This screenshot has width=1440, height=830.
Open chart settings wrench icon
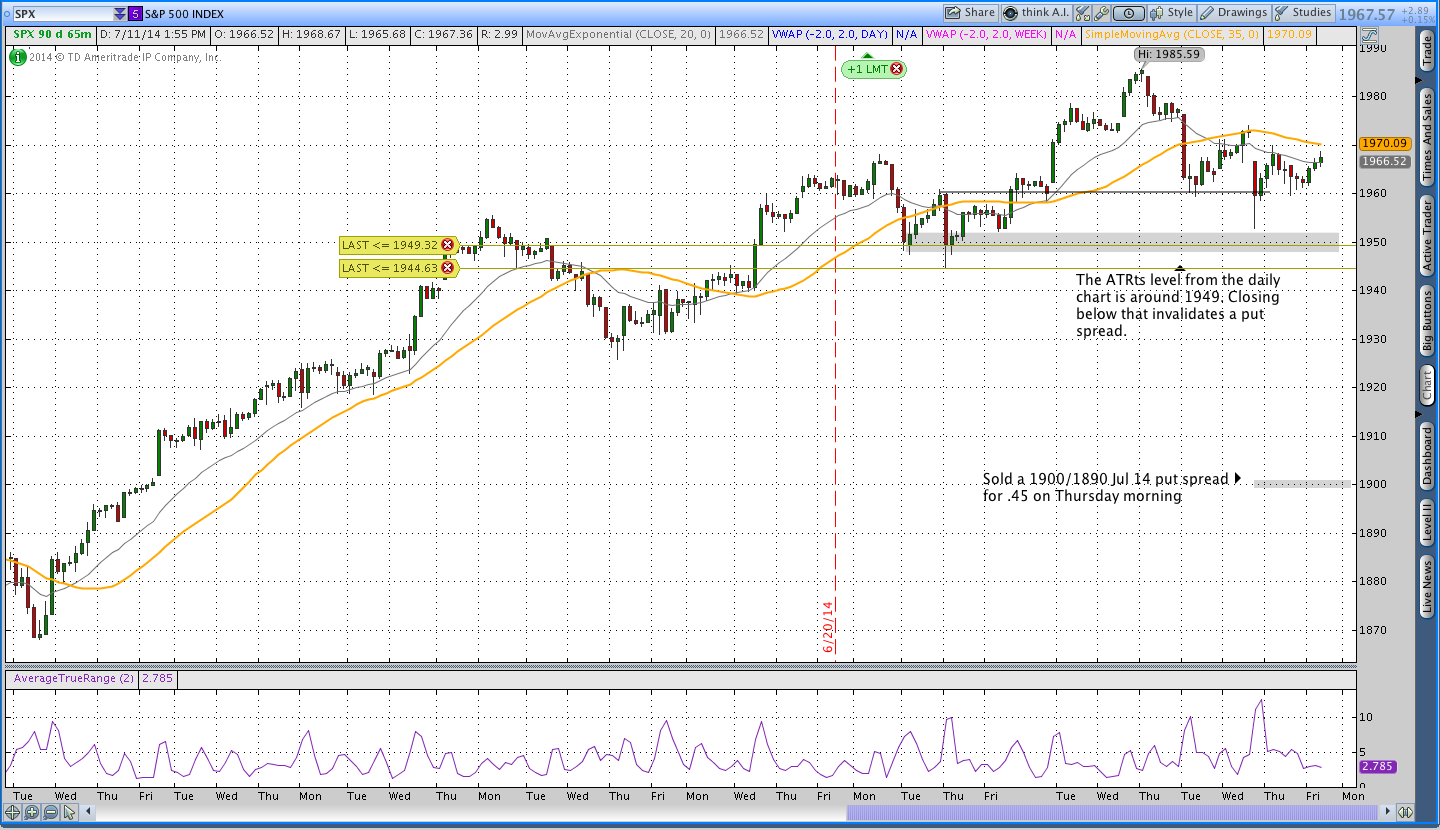click(x=1102, y=13)
